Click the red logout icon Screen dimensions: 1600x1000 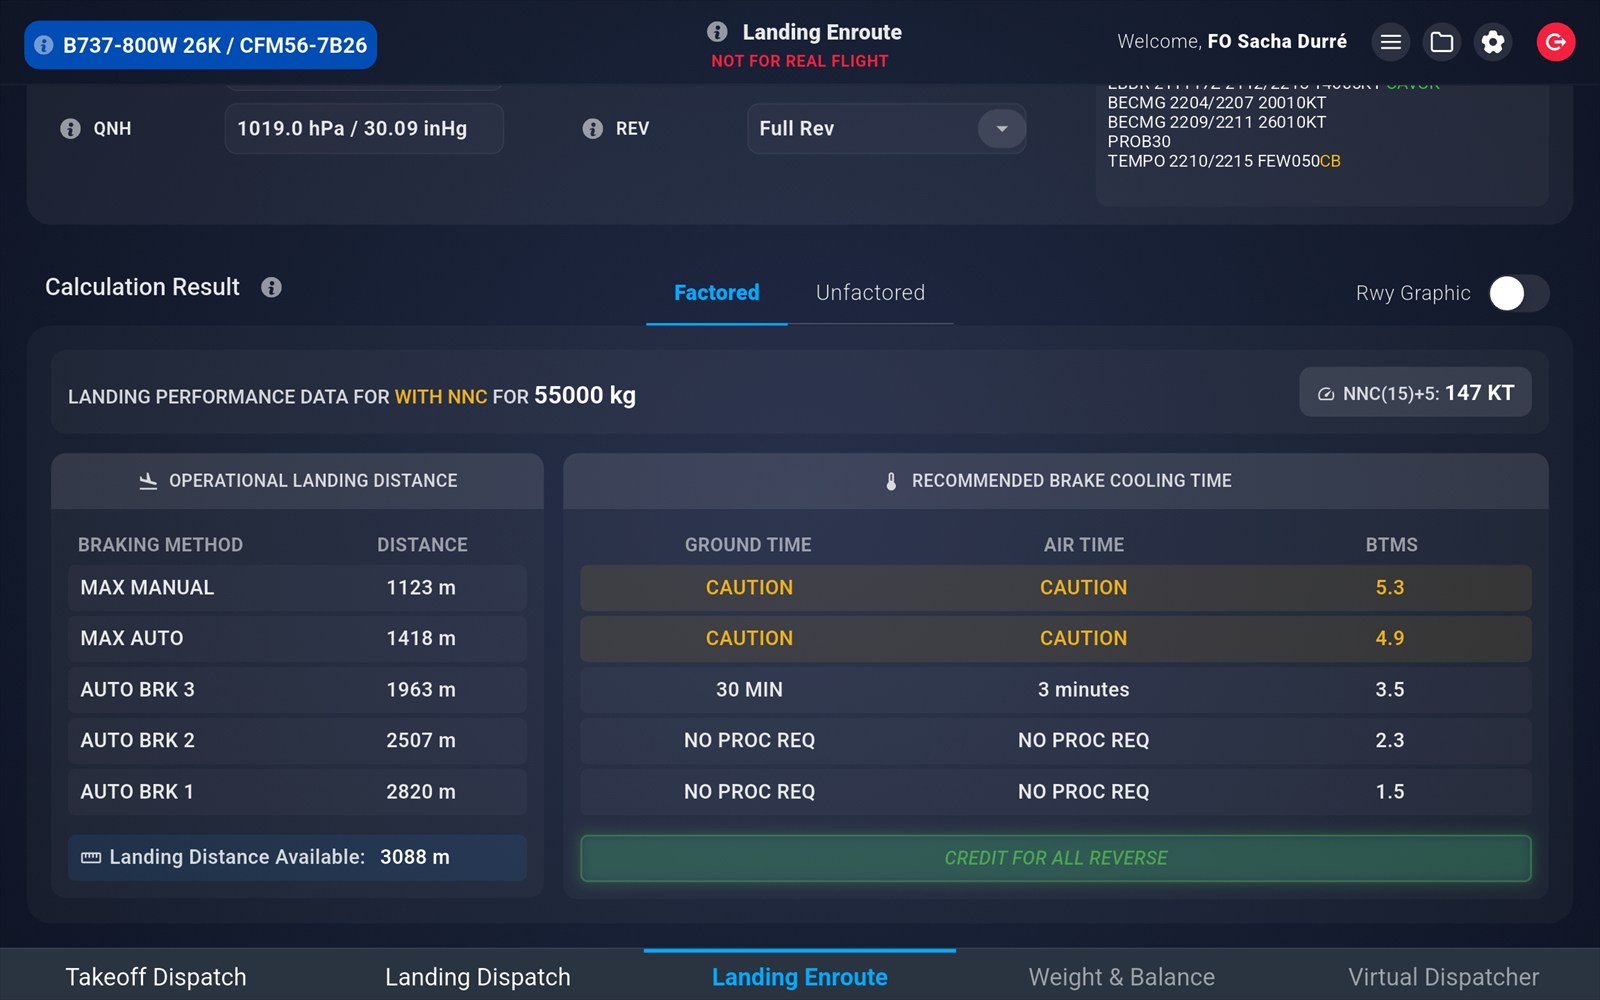1556,42
